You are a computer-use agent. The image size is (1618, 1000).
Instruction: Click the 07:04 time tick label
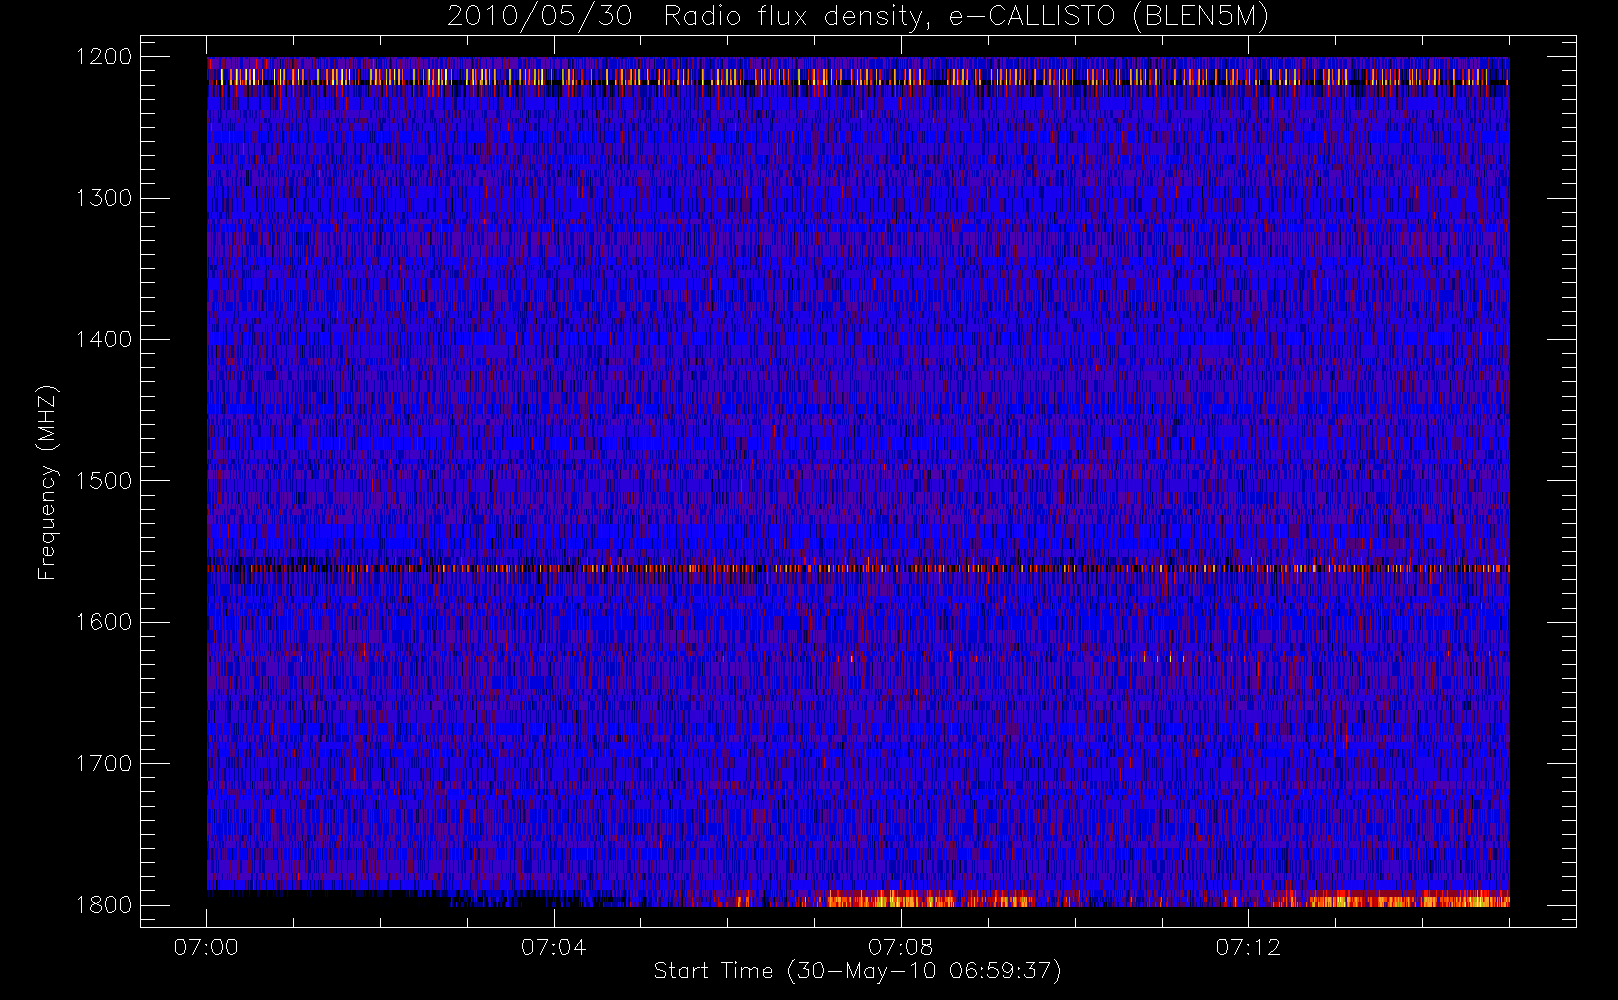click(x=553, y=947)
